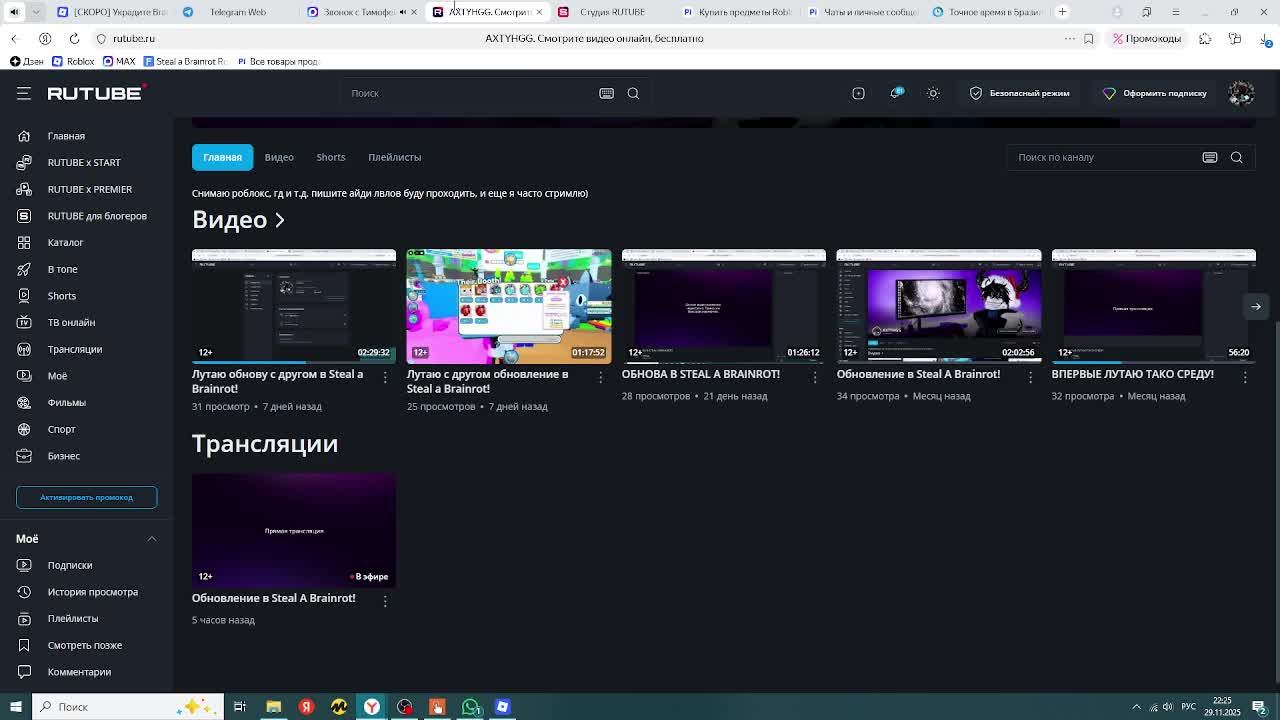The width and height of the screenshot is (1280, 720).
Task: Expand the Видео section heading arrow
Action: point(280,220)
